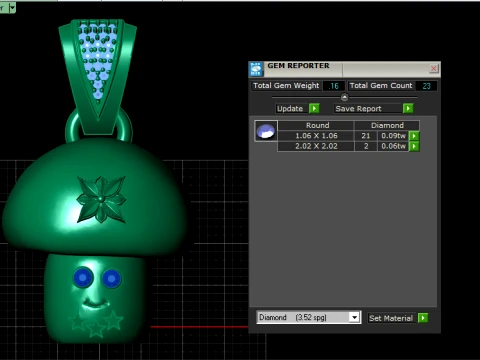Click the Update button label

click(x=290, y=109)
